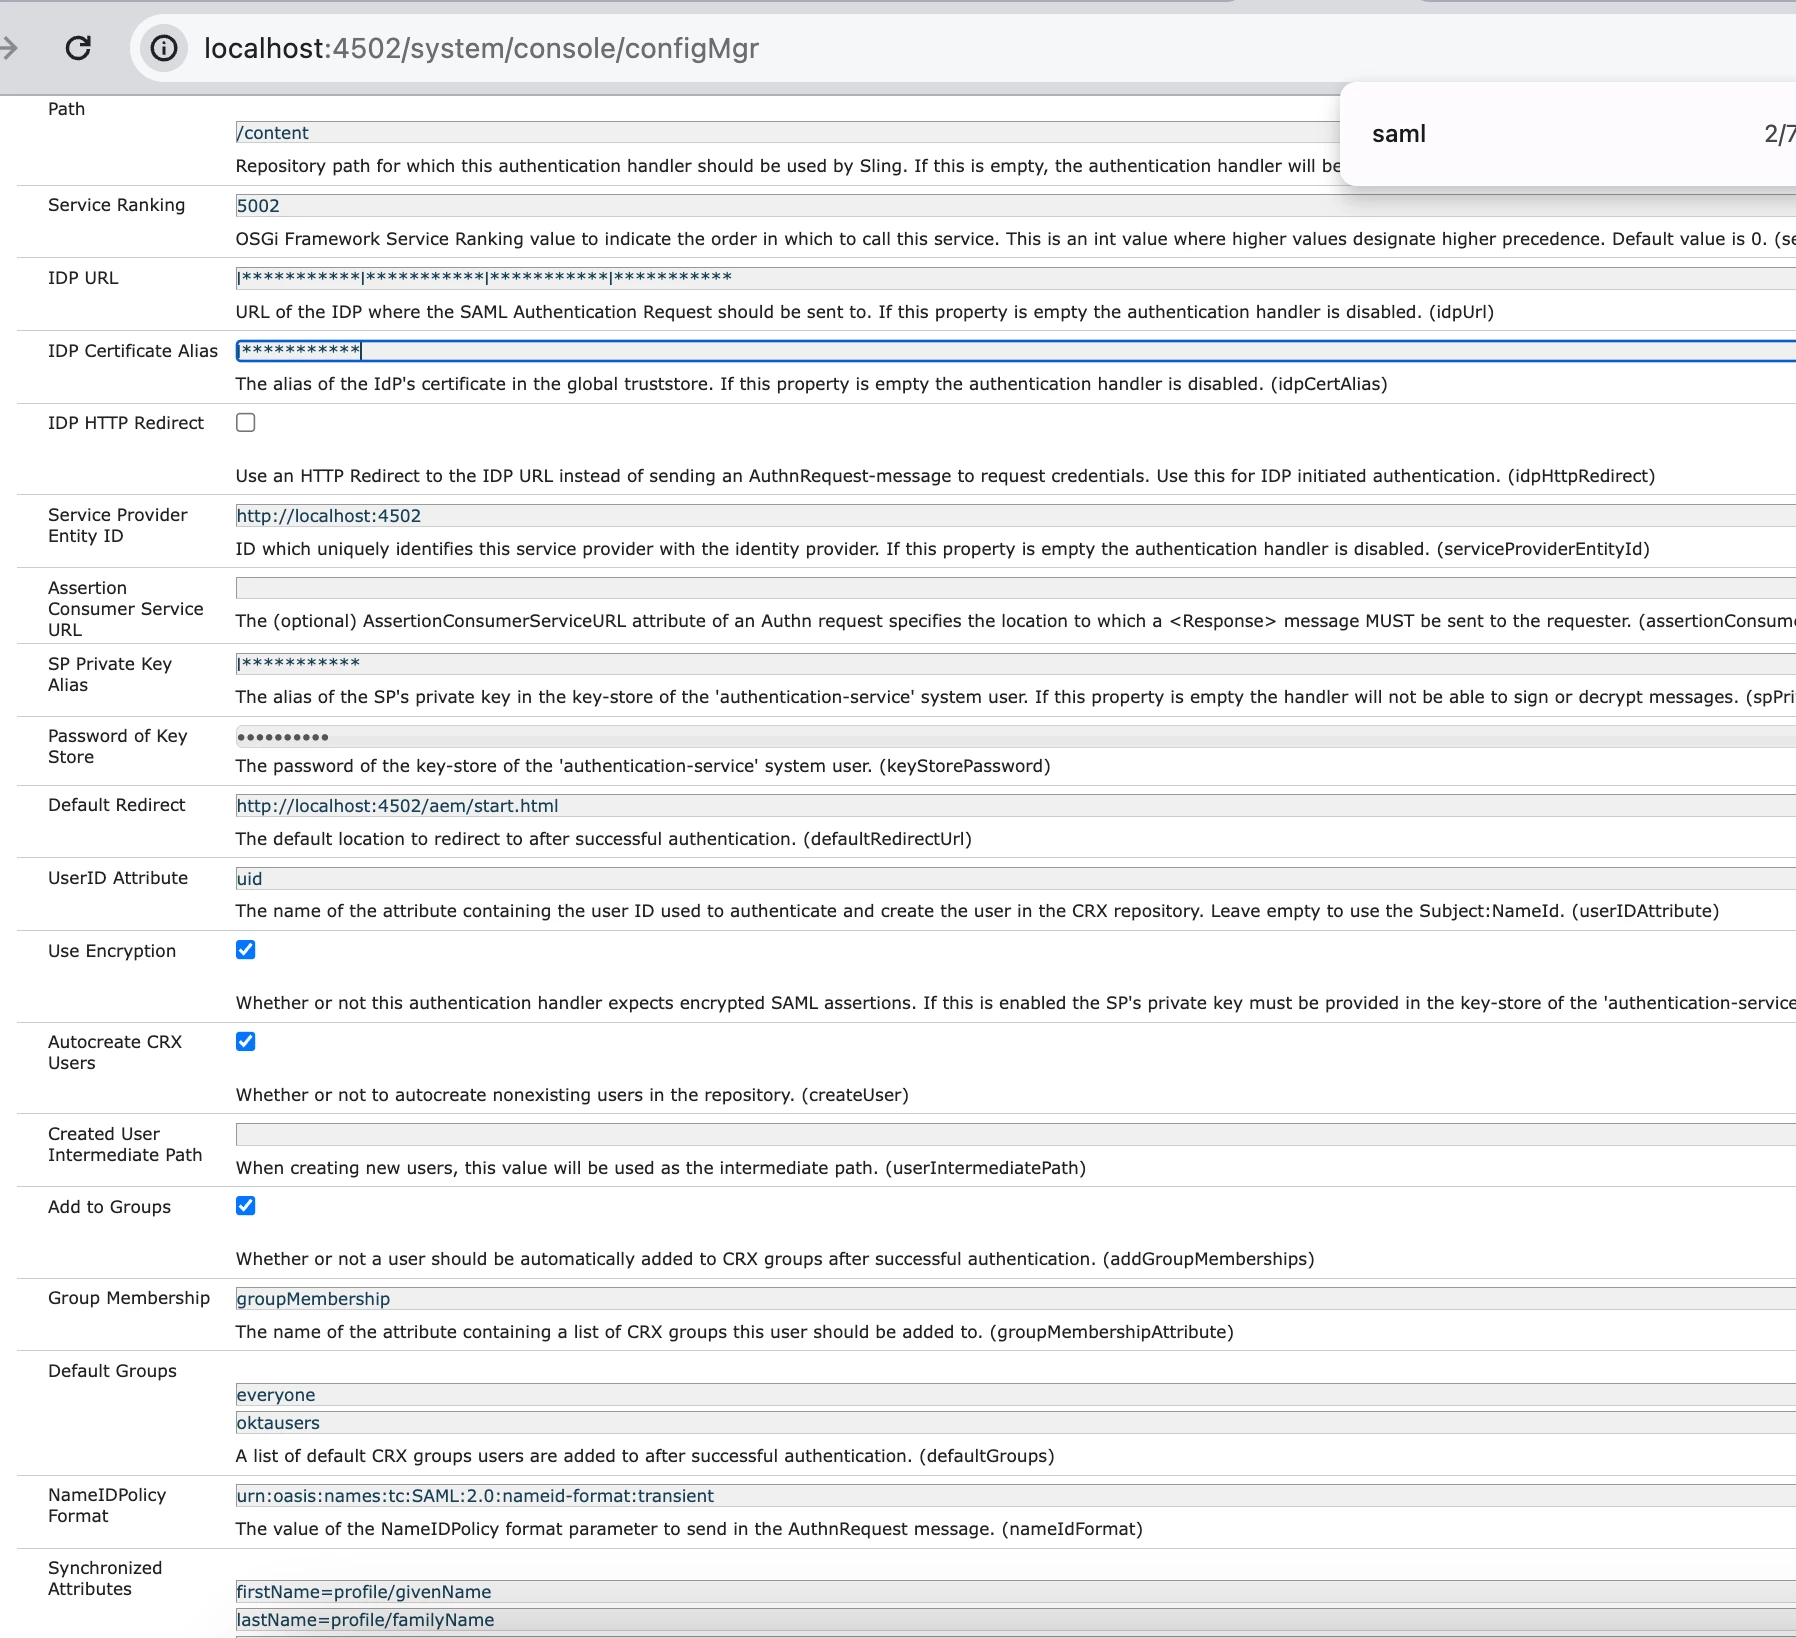This screenshot has height=1638, width=1796.
Task: Focus the empty Created User Intermediate Path field
Action: pyautogui.click(x=1015, y=1134)
